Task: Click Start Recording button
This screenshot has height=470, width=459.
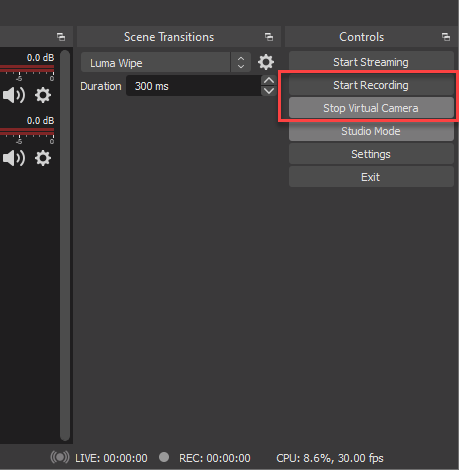Action: tap(371, 85)
